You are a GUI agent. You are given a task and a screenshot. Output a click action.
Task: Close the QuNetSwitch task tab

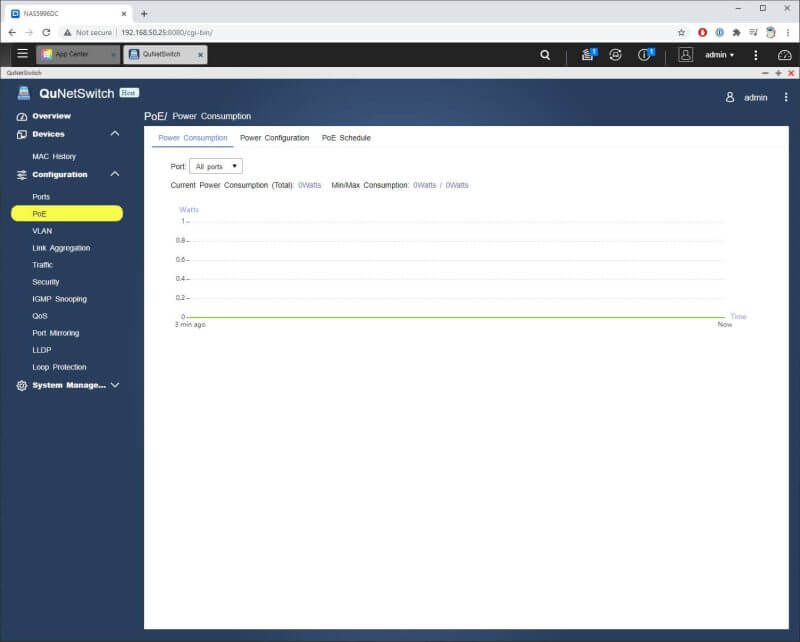(201, 55)
